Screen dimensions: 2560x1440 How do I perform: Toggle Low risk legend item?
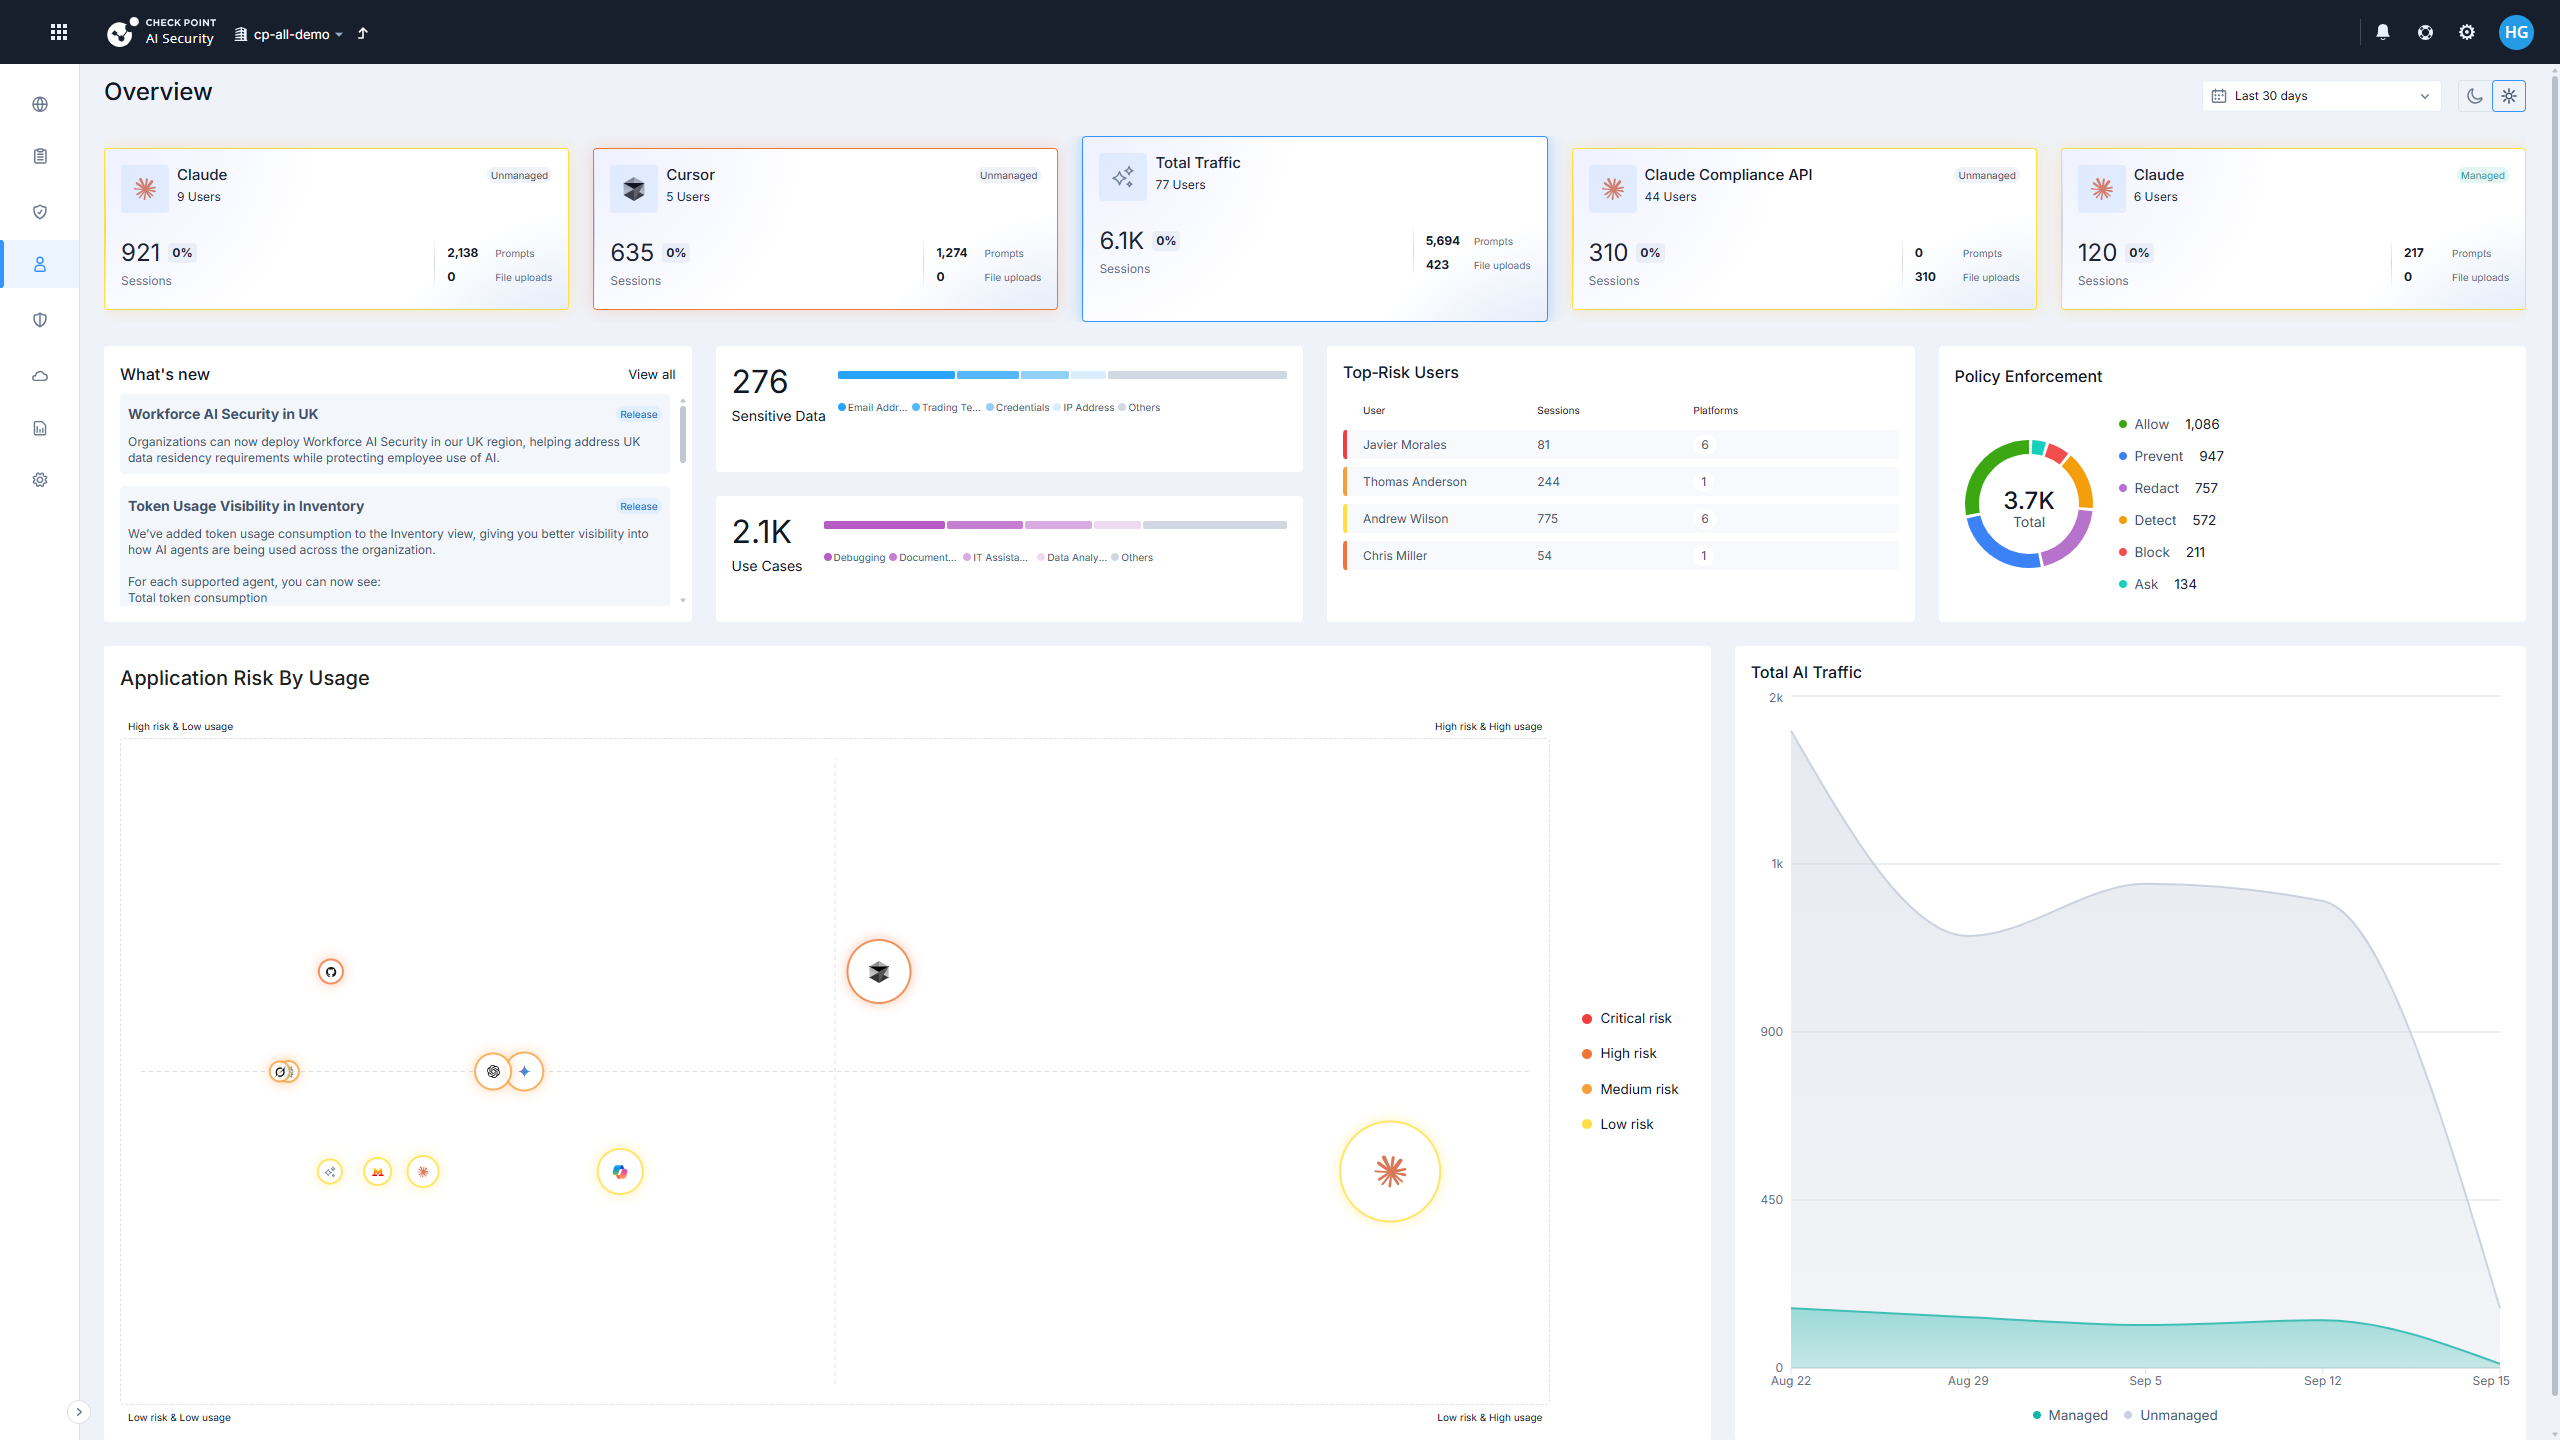click(1617, 1124)
